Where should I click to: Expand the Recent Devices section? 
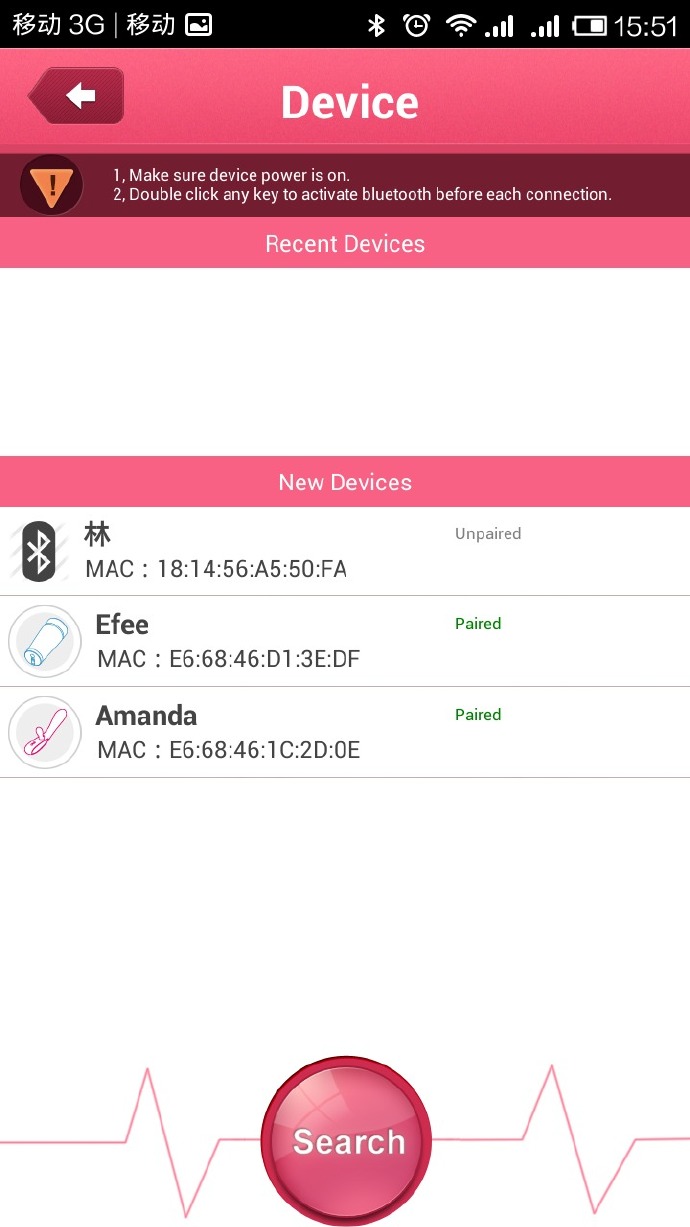345,242
